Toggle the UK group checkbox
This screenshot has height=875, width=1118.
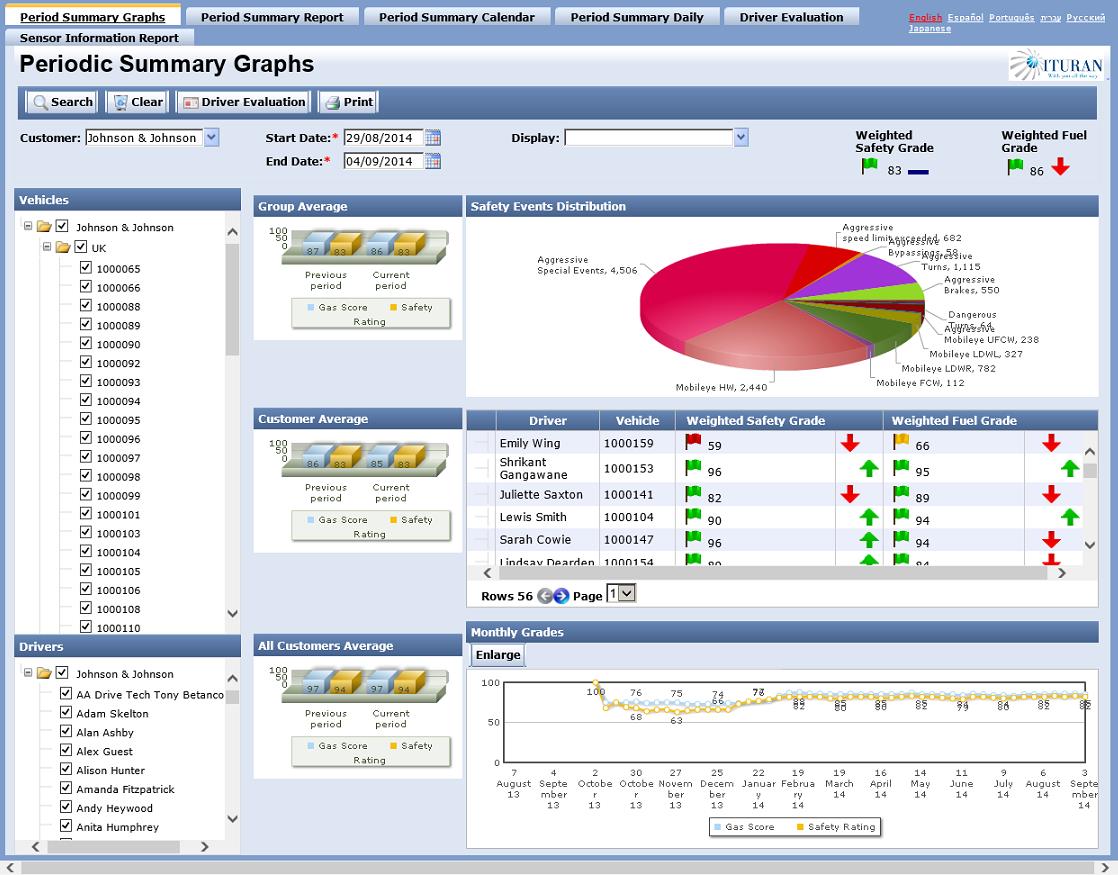pyautogui.click(x=81, y=247)
